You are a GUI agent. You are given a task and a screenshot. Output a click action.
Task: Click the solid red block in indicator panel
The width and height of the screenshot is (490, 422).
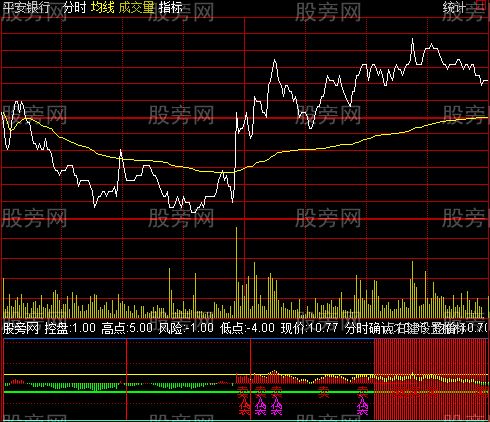[431, 379]
